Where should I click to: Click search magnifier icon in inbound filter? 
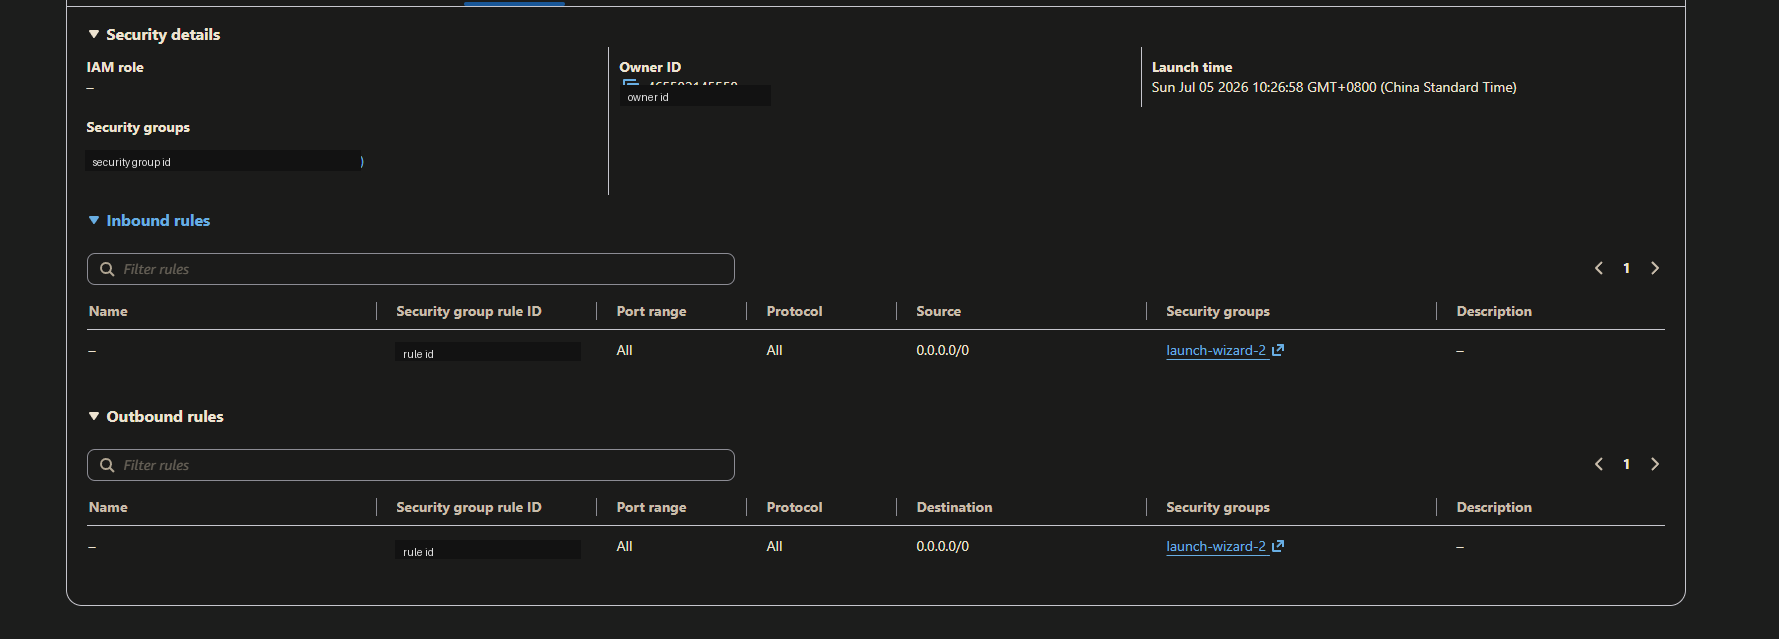click(x=107, y=269)
